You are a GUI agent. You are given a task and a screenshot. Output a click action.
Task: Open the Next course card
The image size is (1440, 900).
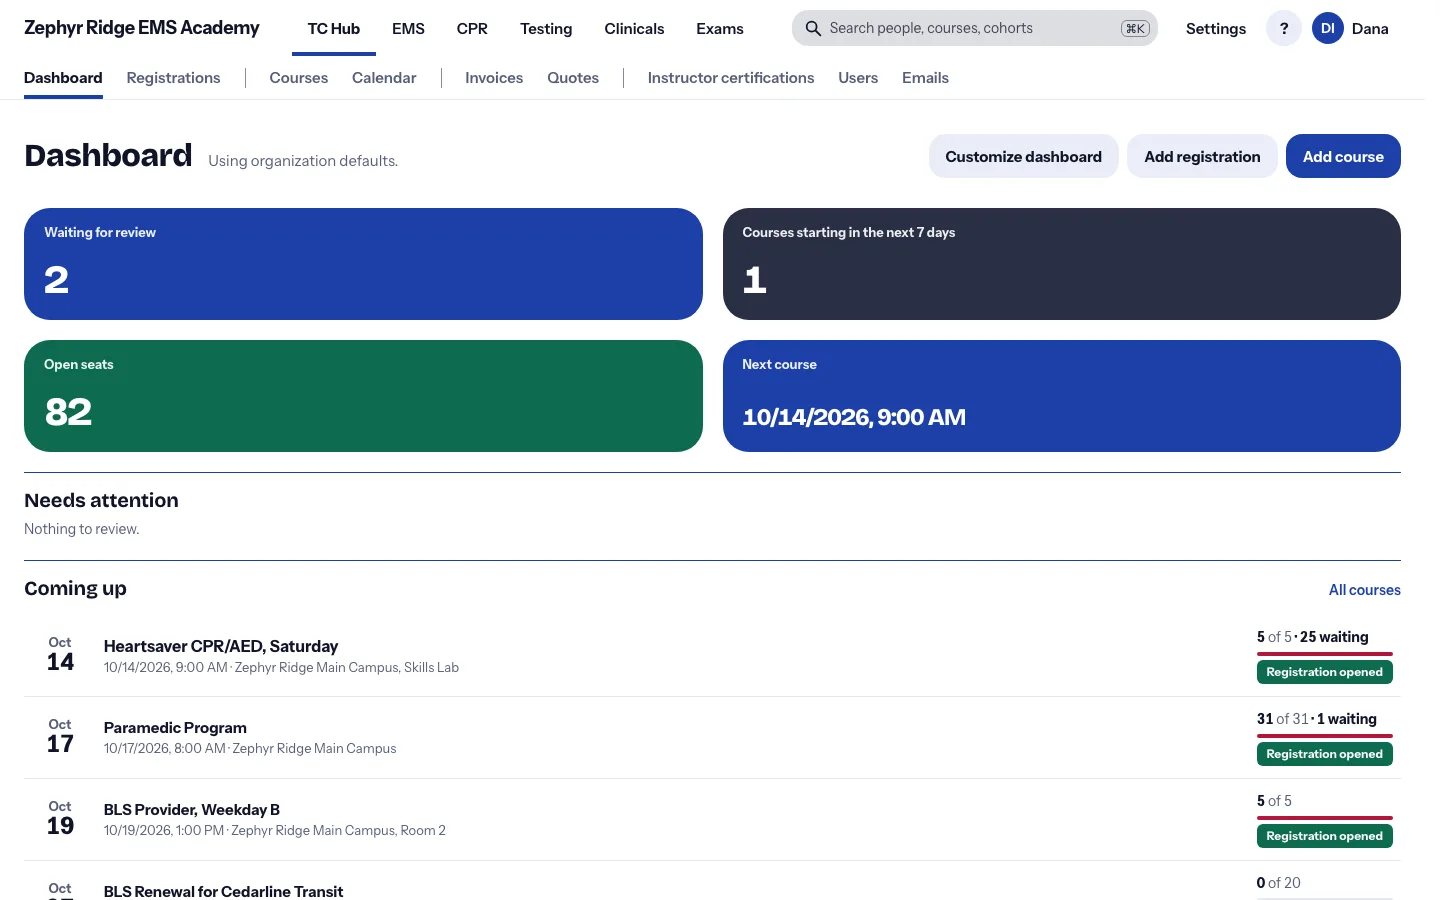coord(1061,396)
